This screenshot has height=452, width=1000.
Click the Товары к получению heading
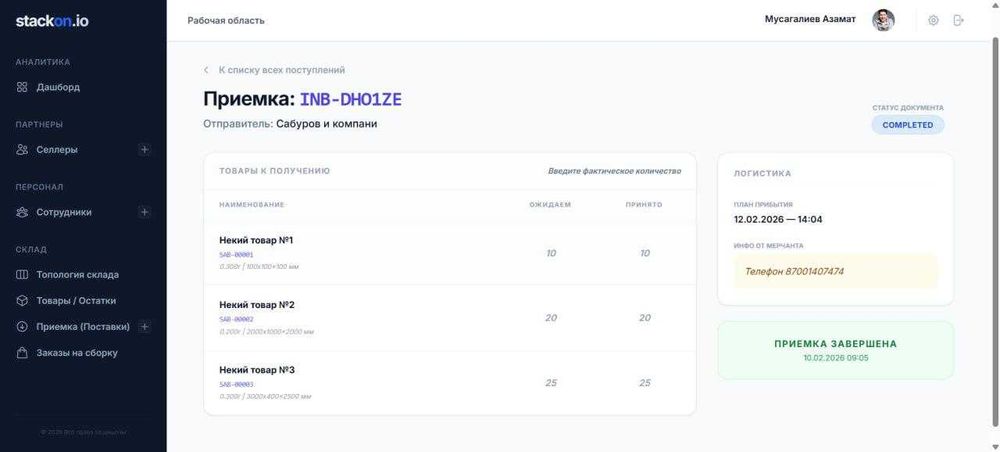[274, 171]
